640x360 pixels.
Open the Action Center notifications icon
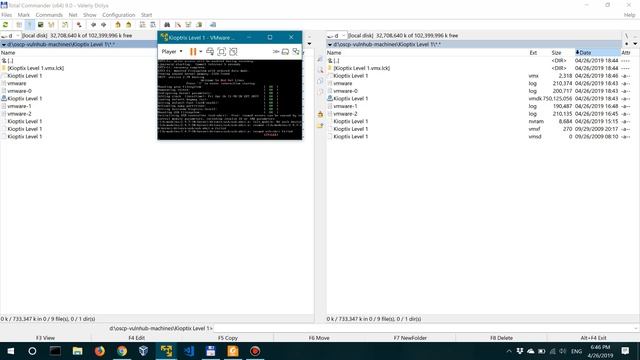pos(625,351)
